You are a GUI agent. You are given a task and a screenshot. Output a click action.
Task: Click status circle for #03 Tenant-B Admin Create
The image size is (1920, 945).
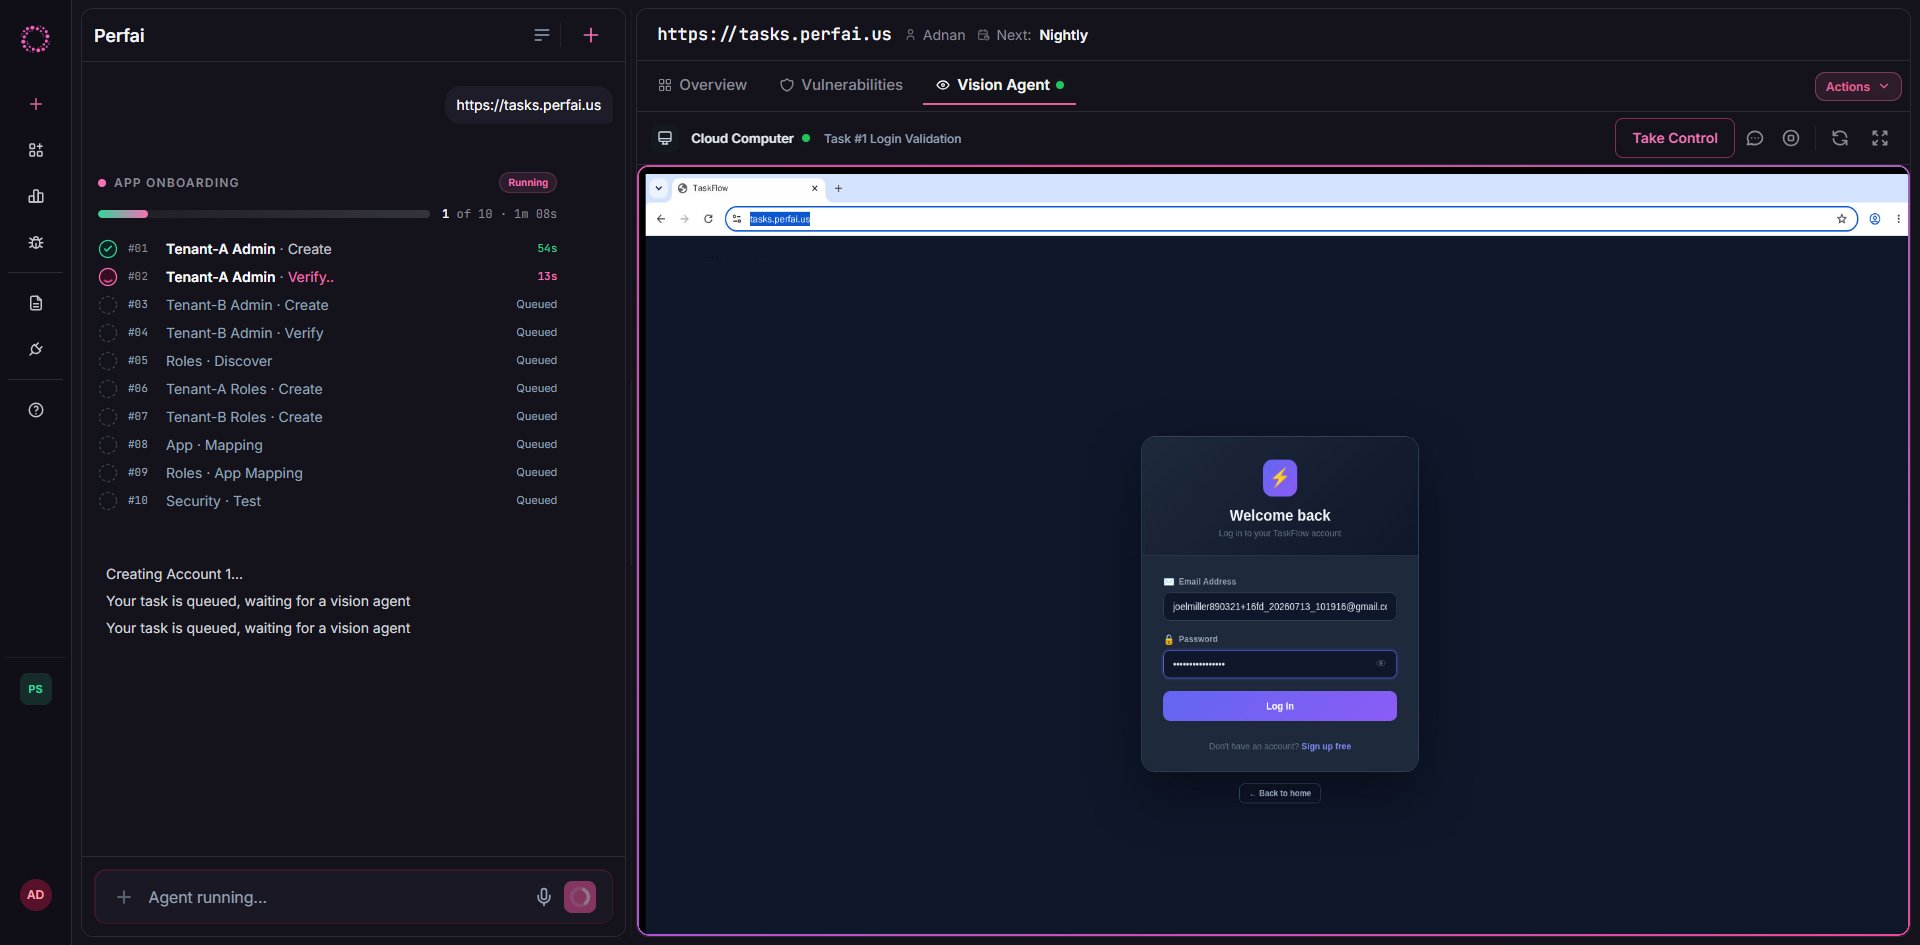point(108,305)
